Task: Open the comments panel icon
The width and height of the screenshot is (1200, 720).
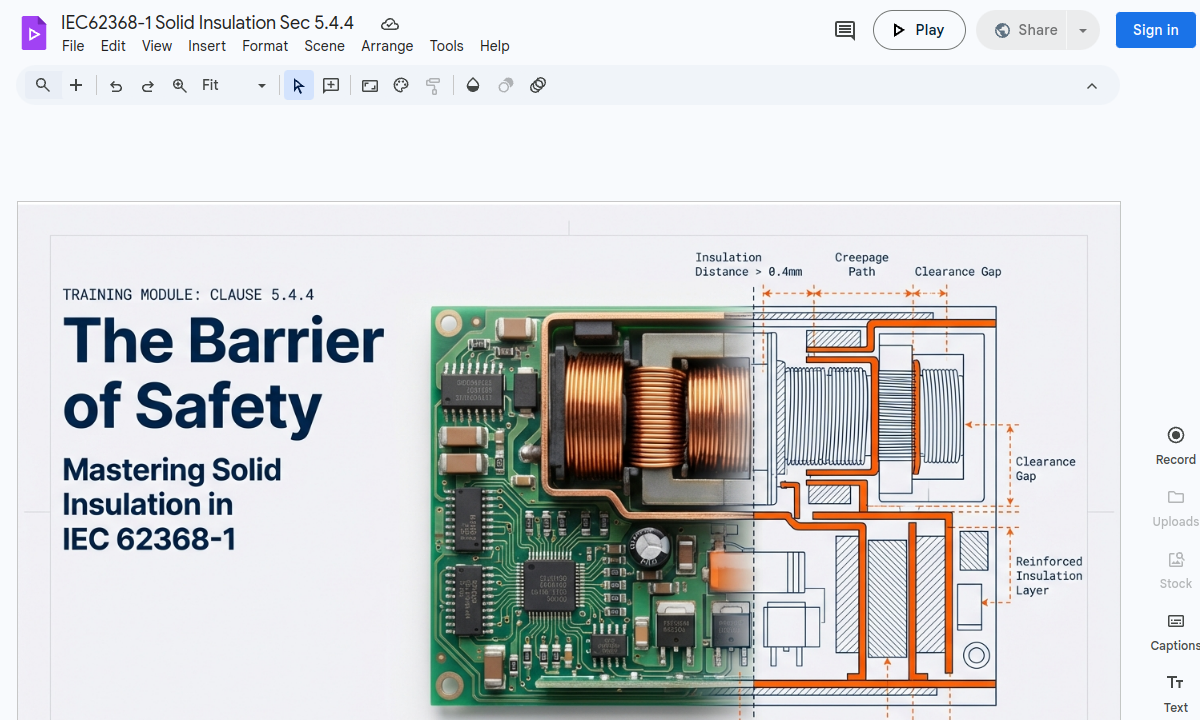Action: [x=845, y=30]
